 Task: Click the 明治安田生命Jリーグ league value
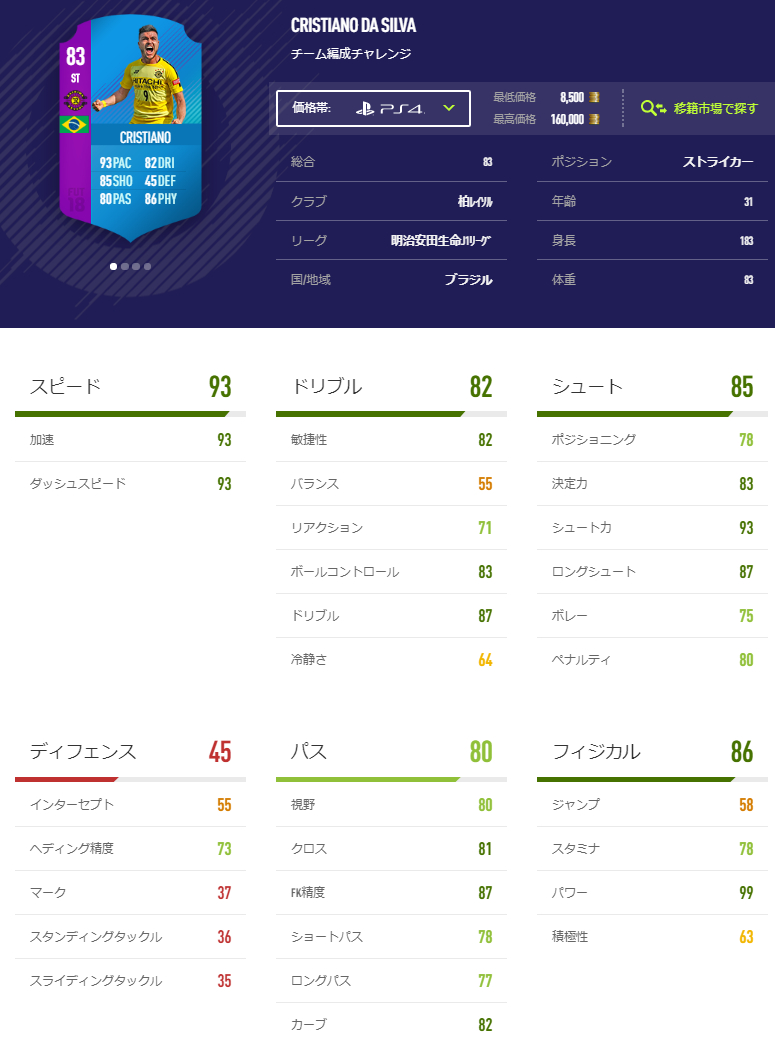click(x=441, y=240)
